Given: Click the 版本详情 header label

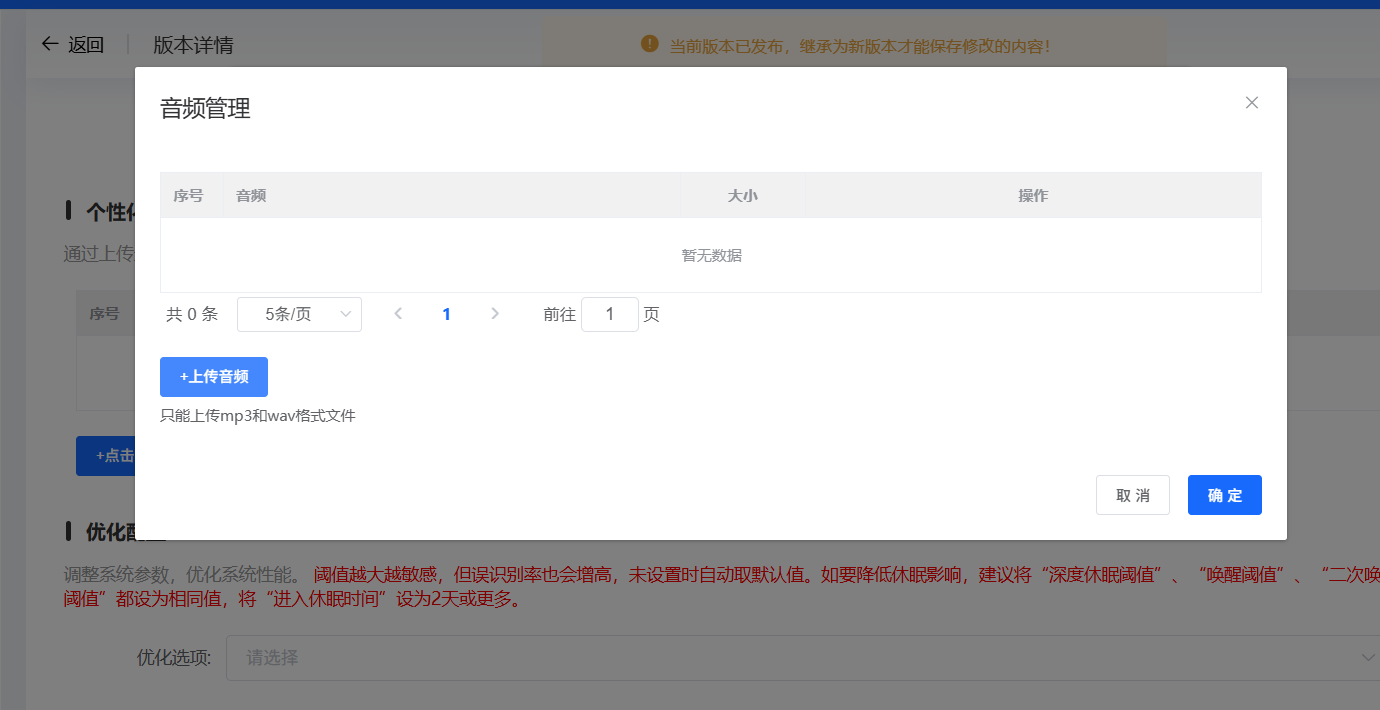Looking at the screenshot, I should 193,44.
